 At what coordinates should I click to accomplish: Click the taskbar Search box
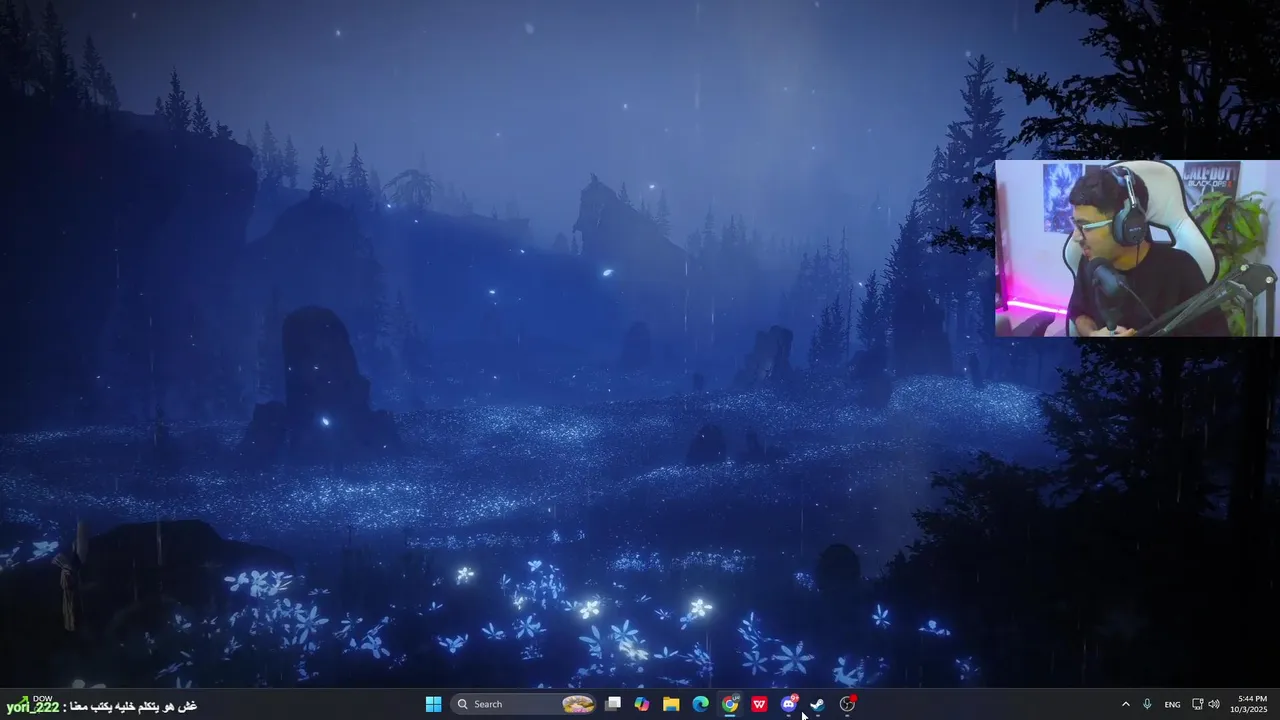click(x=524, y=704)
